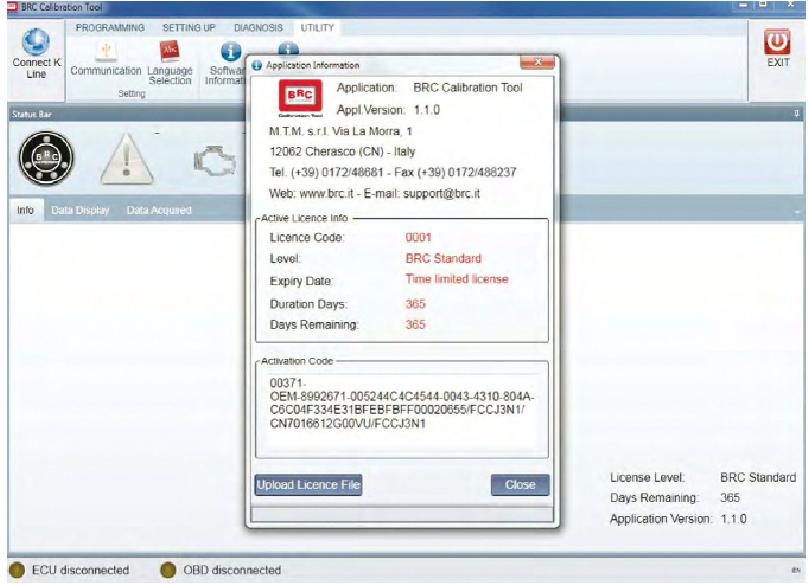
Task: Click the Software Information icon
Action: pyautogui.click(x=229, y=52)
